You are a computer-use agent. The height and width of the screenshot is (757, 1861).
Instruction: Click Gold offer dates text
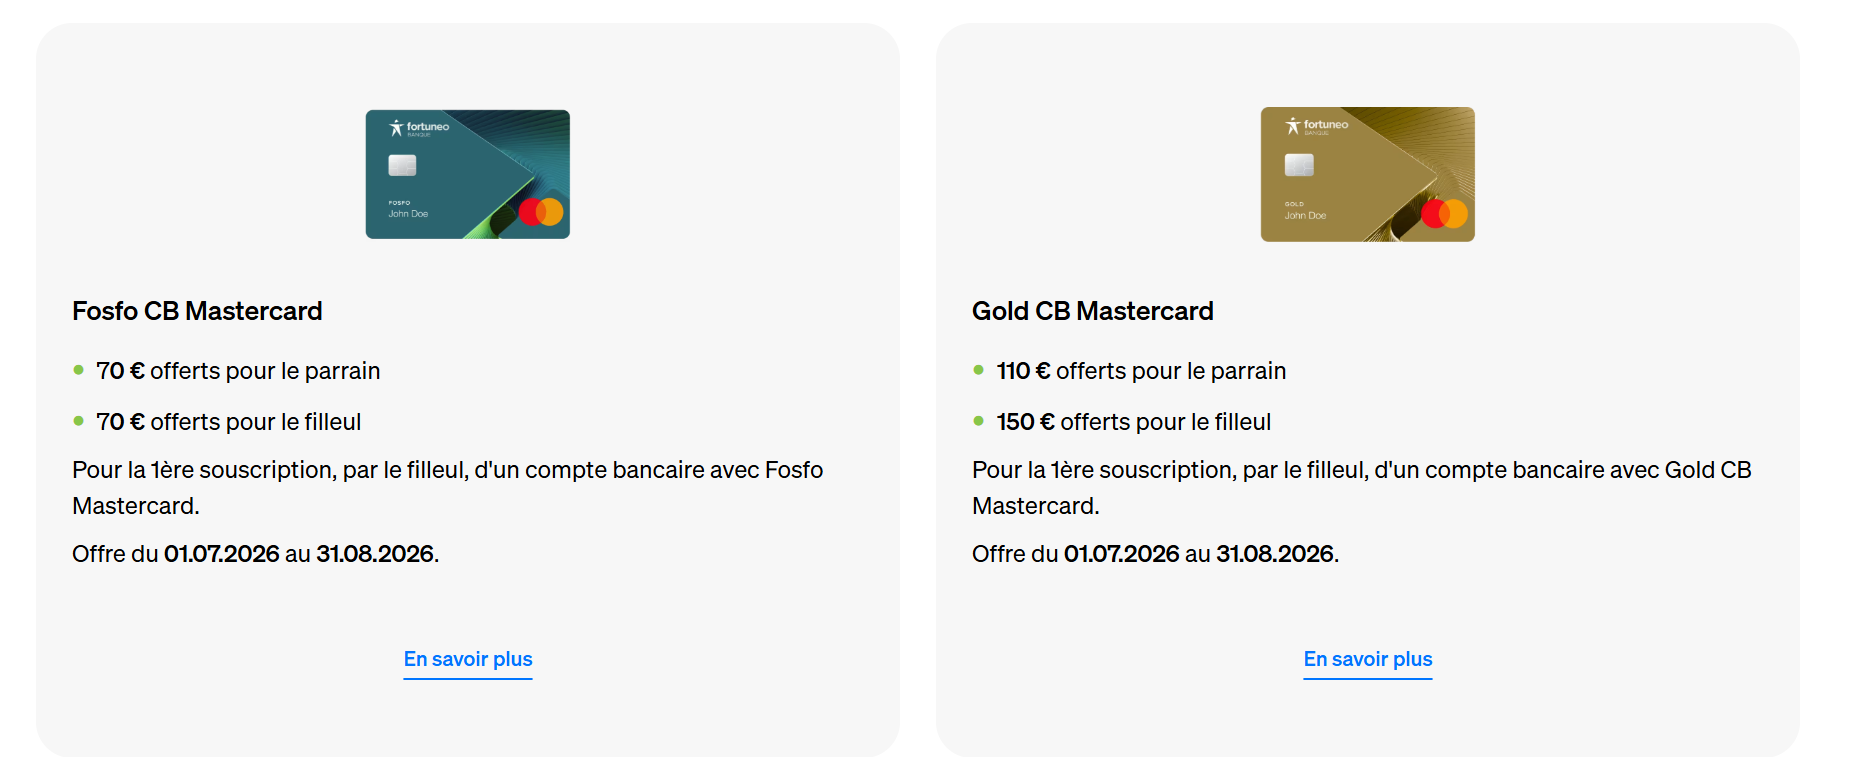(1156, 554)
